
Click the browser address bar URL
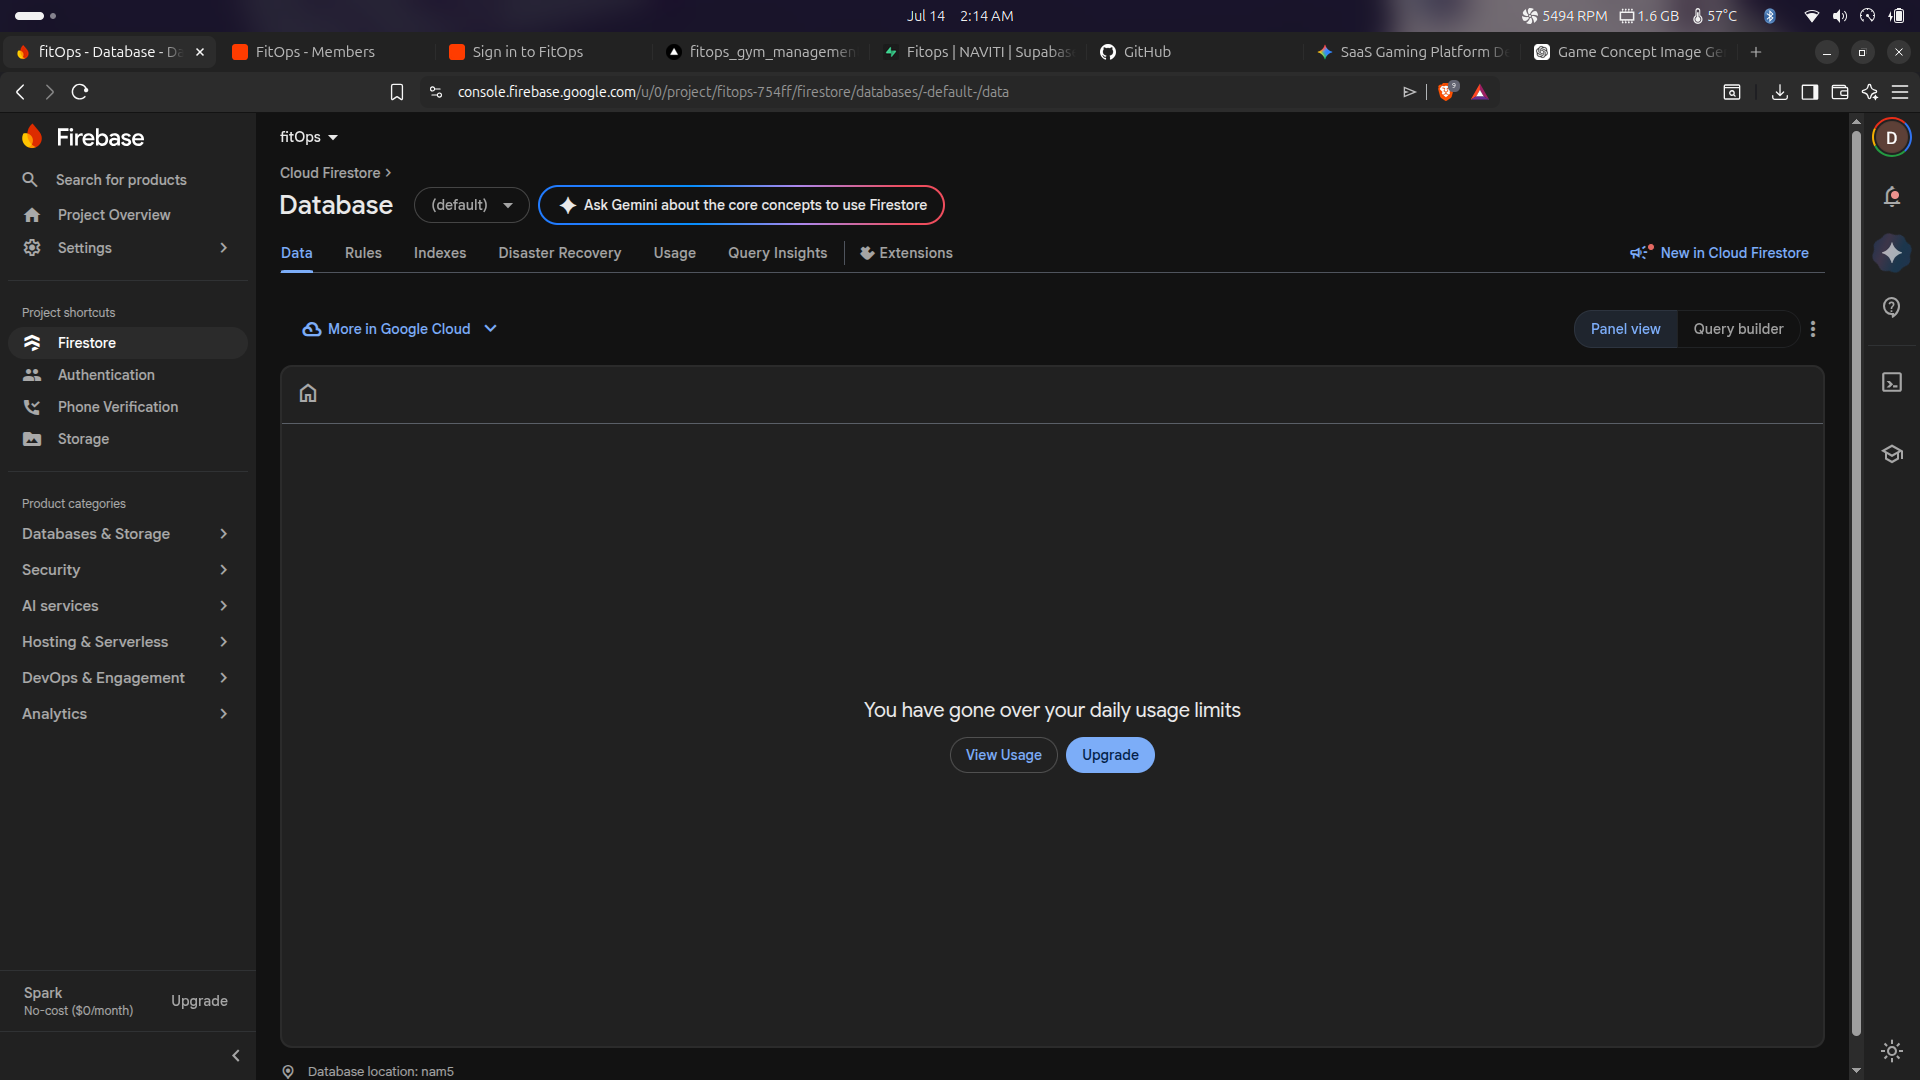(733, 92)
